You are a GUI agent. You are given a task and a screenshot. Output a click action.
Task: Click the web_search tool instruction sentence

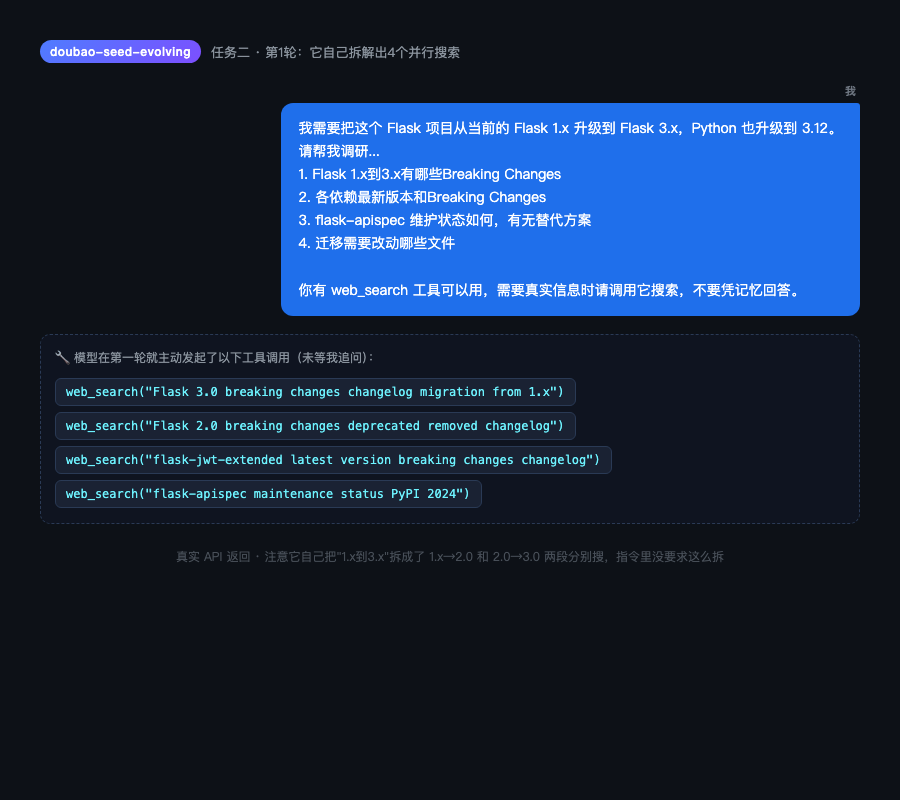click(x=549, y=290)
